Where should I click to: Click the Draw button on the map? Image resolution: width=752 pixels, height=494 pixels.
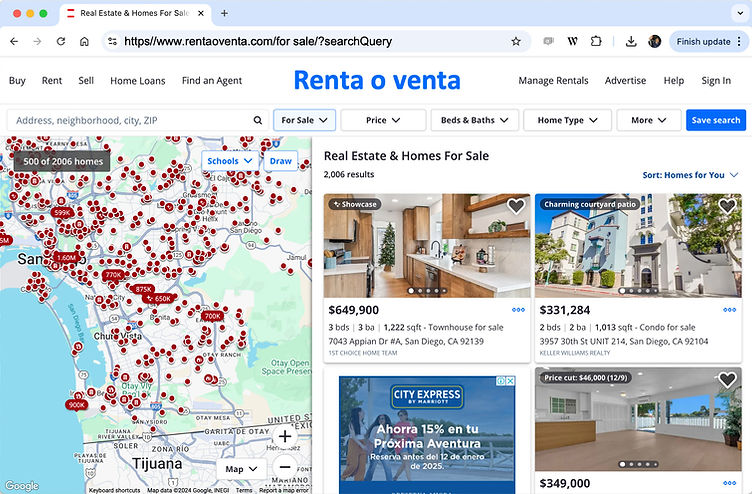tap(281, 161)
